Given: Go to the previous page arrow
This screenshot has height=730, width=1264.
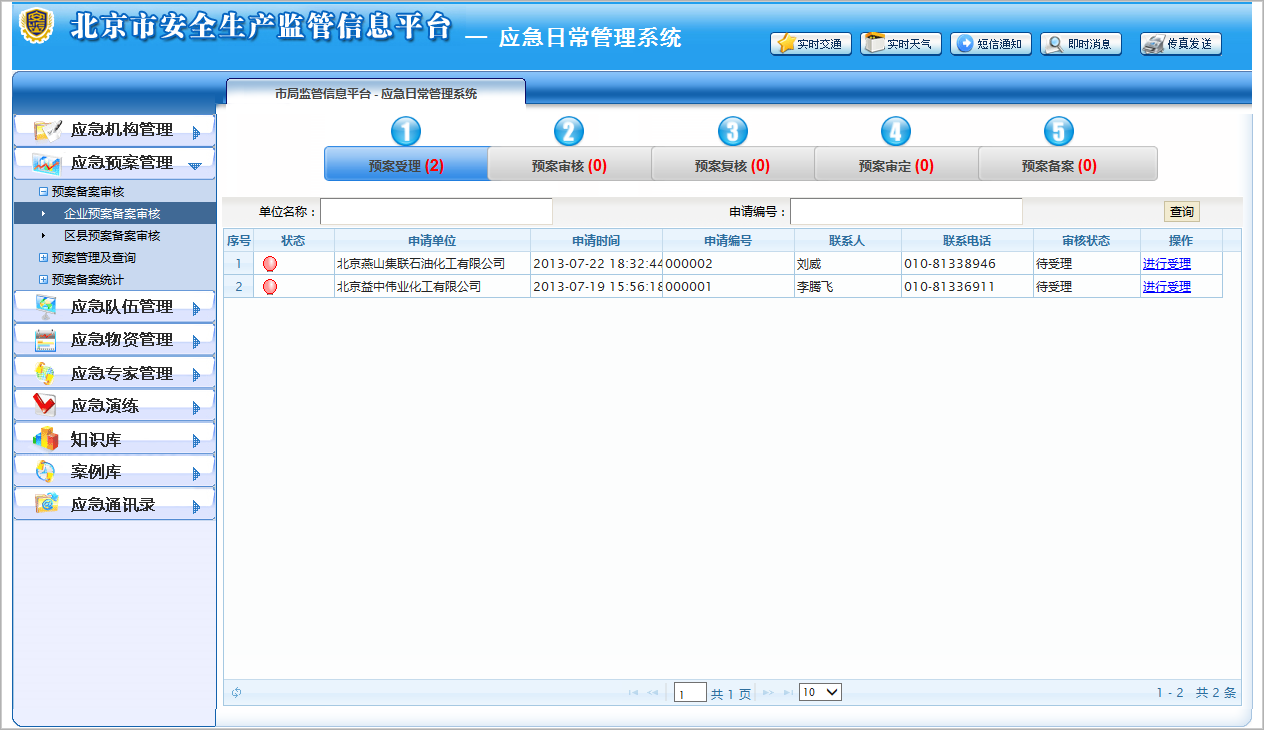Looking at the screenshot, I should (653, 692).
